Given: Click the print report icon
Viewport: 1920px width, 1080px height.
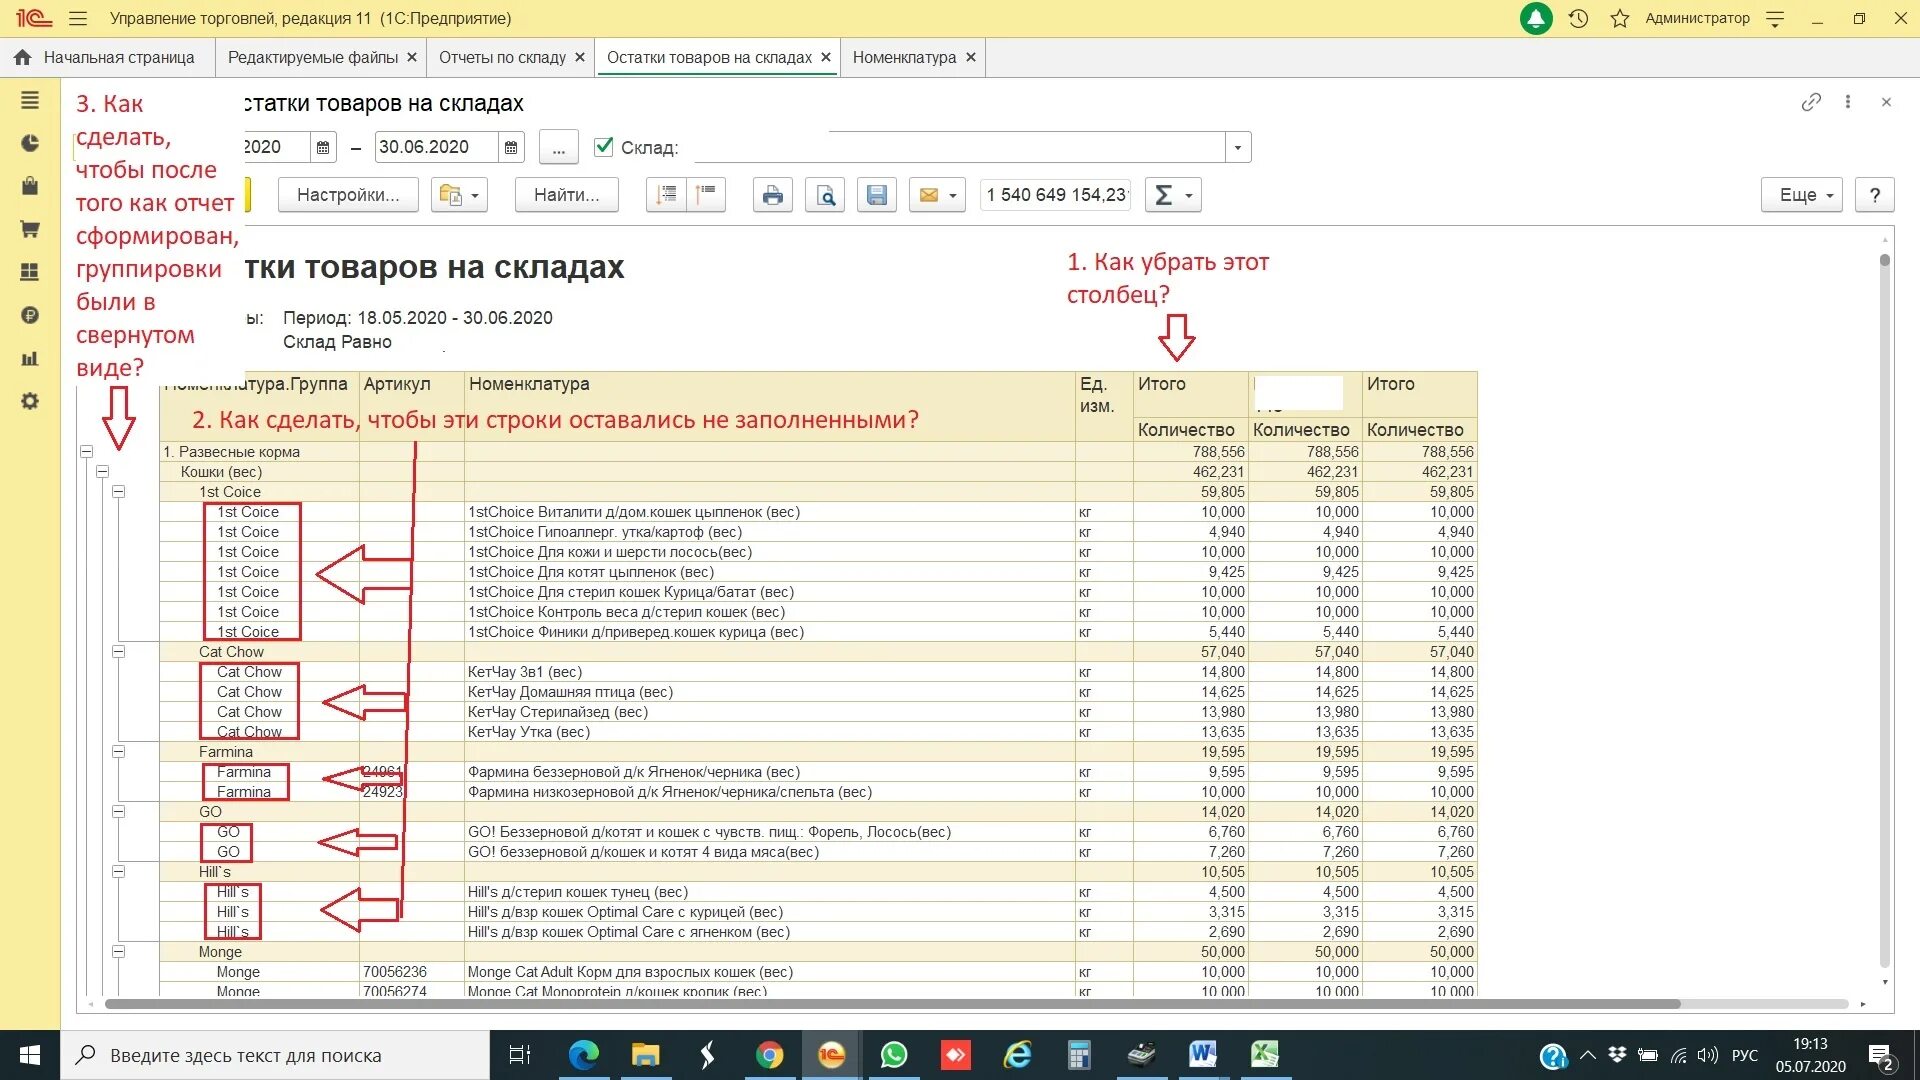Looking at the screenshot, I should pos(772,195).
